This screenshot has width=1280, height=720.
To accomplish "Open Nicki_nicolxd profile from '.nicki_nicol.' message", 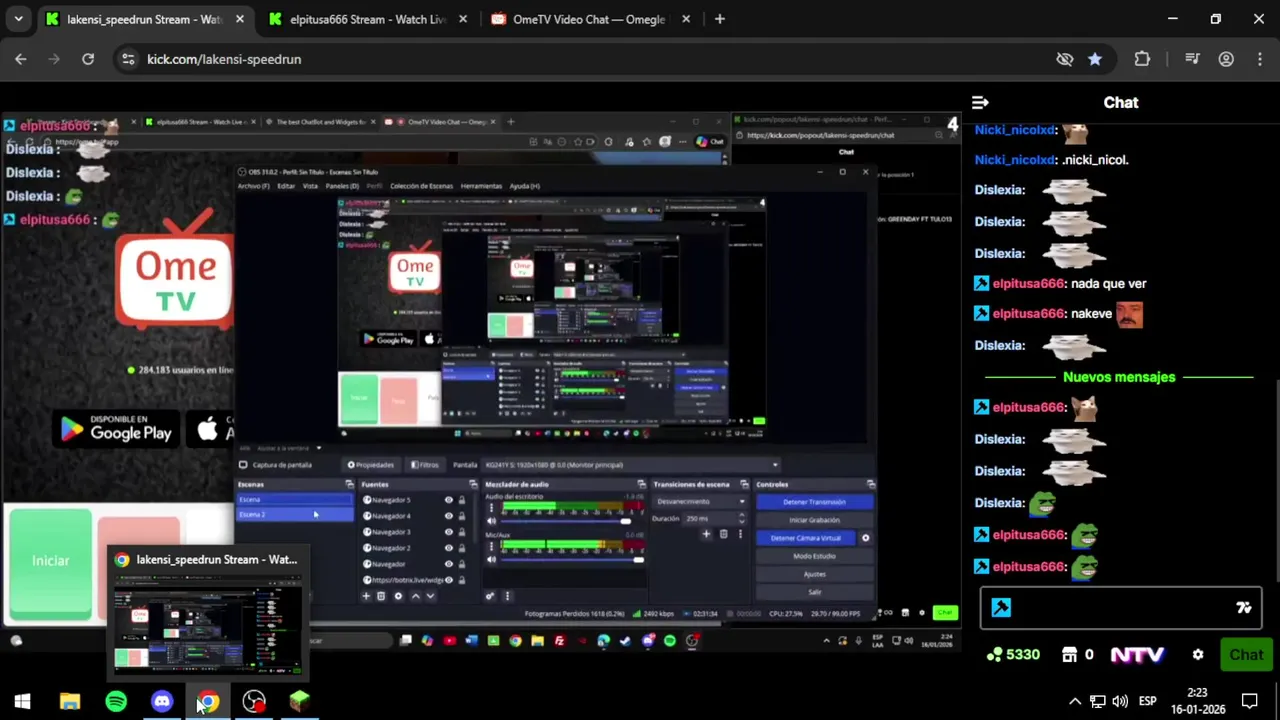I will click(x=1015, y=160).
